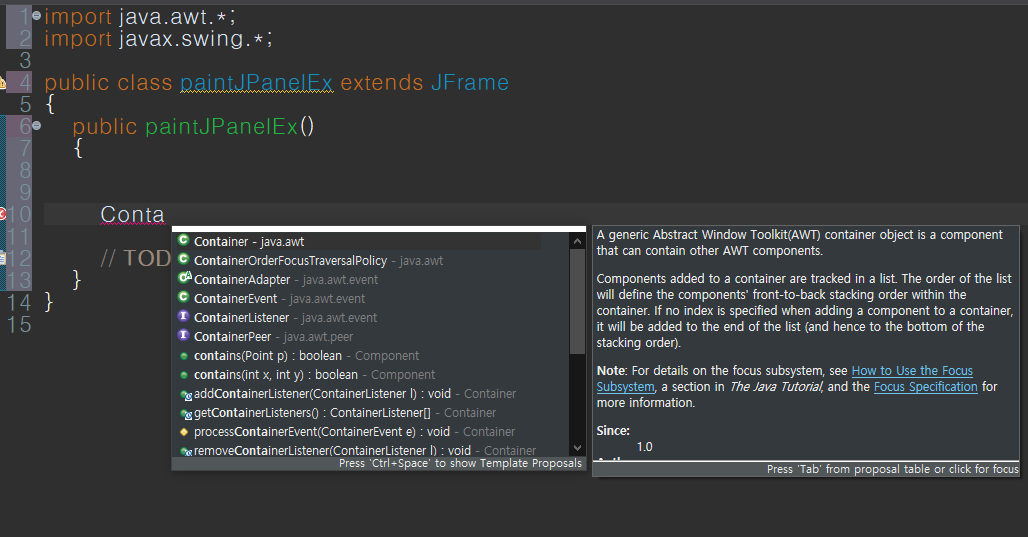Click proposal list scroll down arrow
The height and width of the screenshot is (537, 1028).
click(577, 448)
